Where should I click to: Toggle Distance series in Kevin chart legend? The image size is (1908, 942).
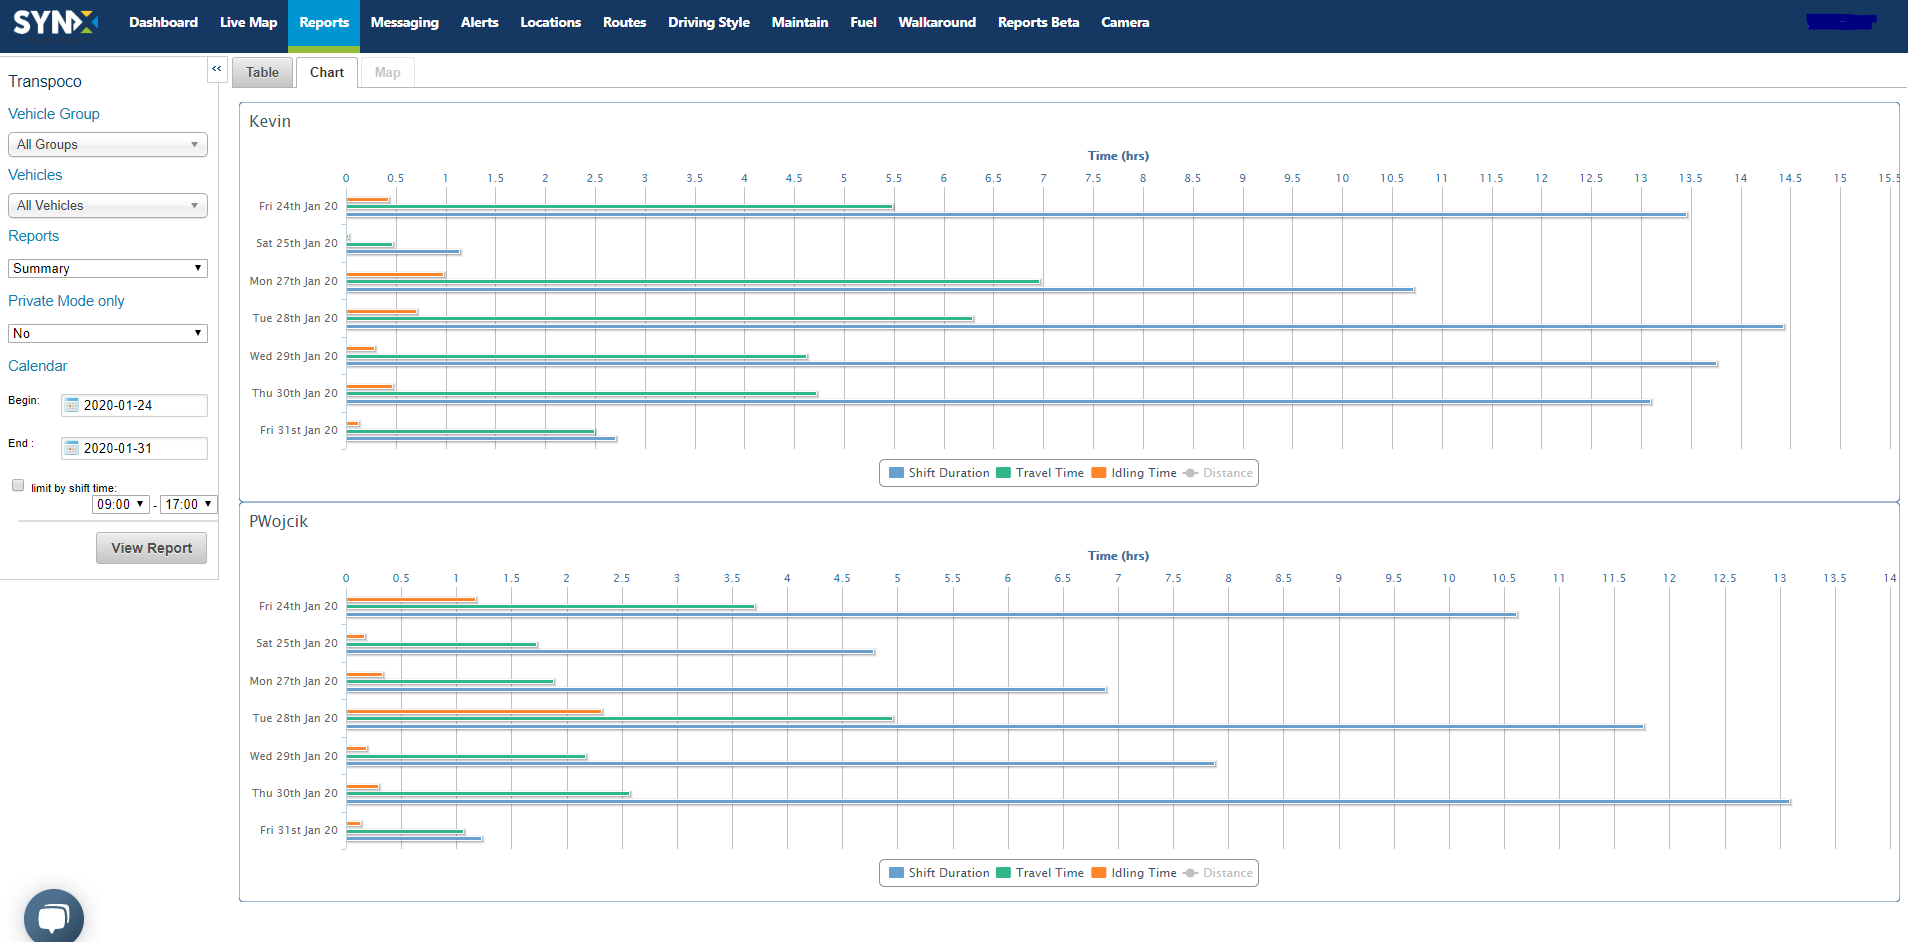click(x=1218, y=473)
